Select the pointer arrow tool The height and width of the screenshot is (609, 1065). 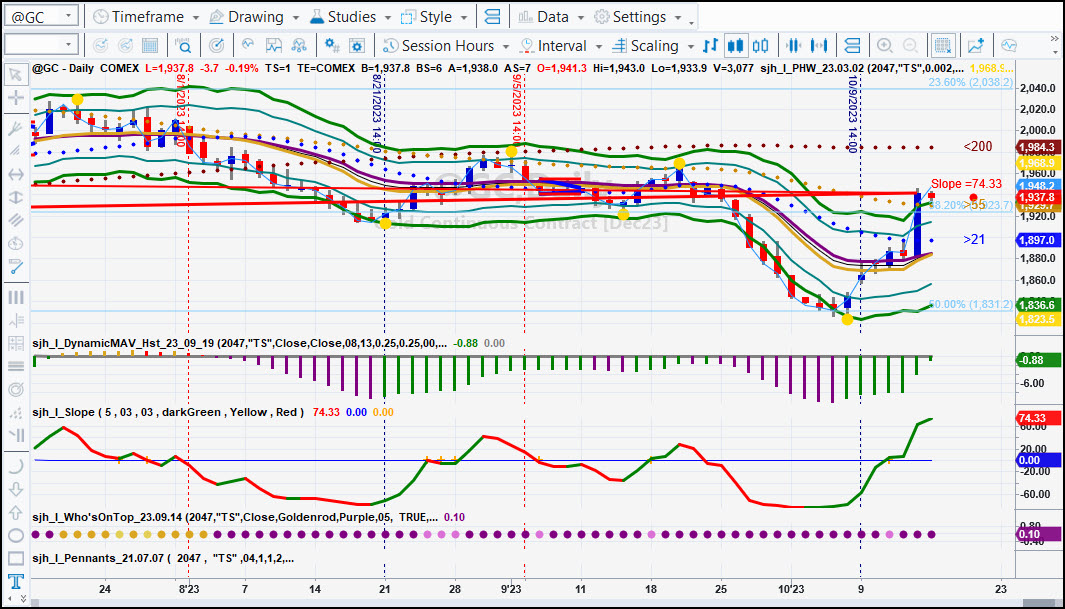[16, 74]
